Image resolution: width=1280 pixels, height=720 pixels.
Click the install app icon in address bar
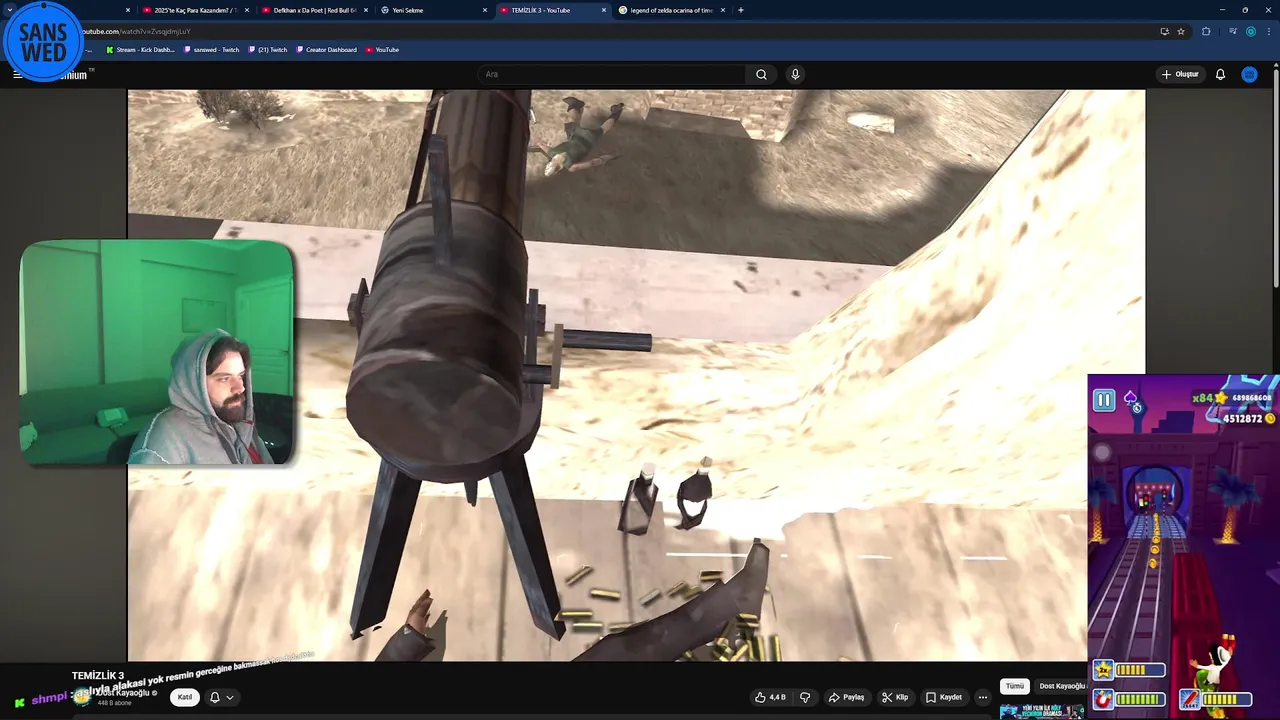point(1164,31)
